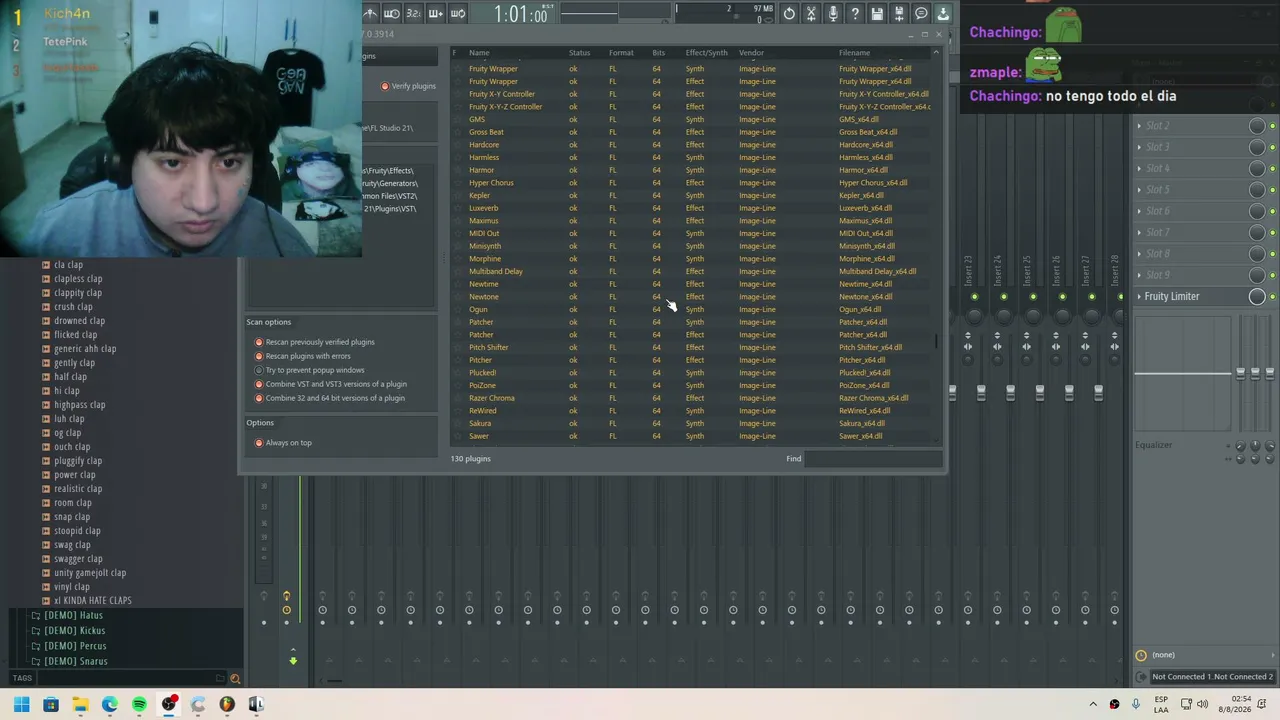Viewport: 1280px width, 720px height.
Task: Sort plugin list by Filename column
Action: click(x=854, y=53)
